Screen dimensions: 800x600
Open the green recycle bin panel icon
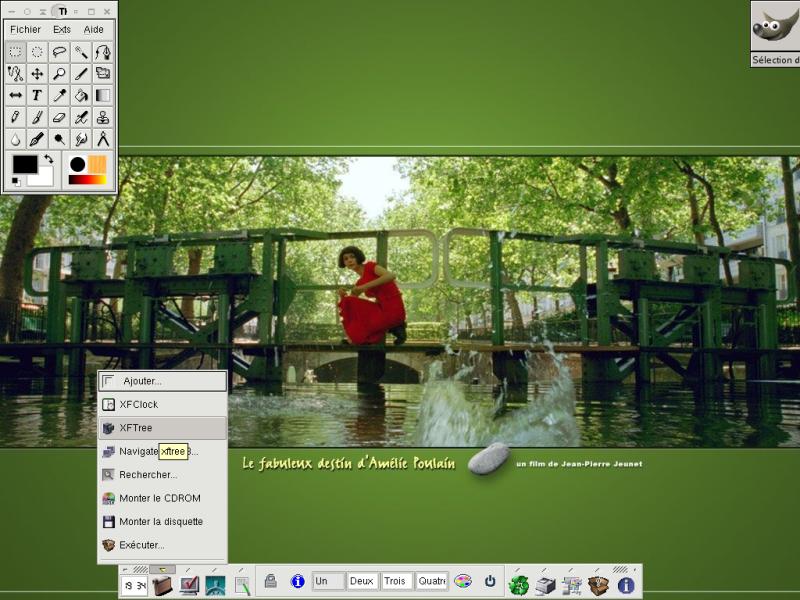click(518, 586)
